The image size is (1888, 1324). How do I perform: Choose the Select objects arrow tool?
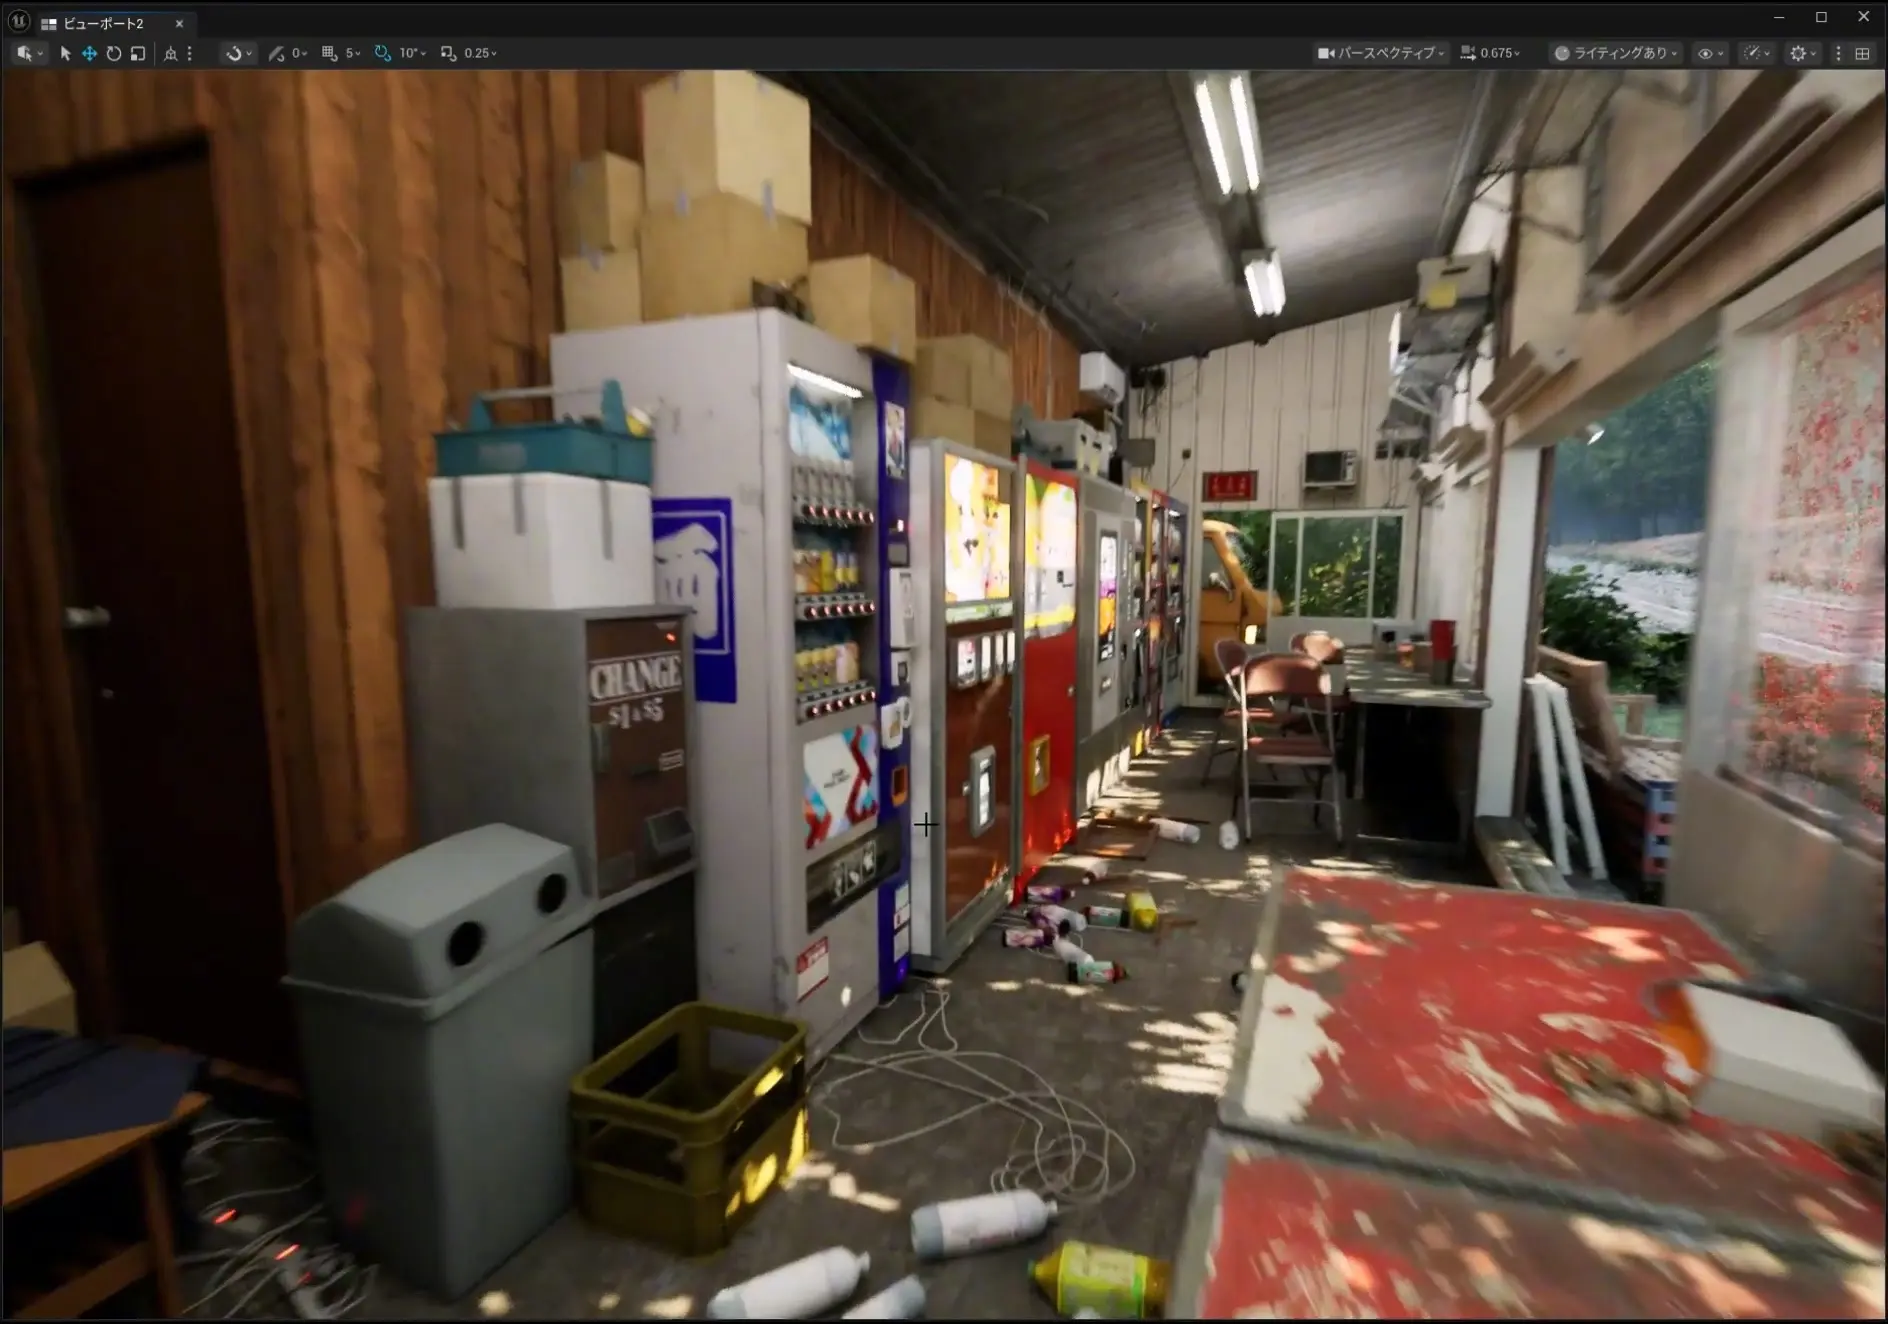coord(66,53)
